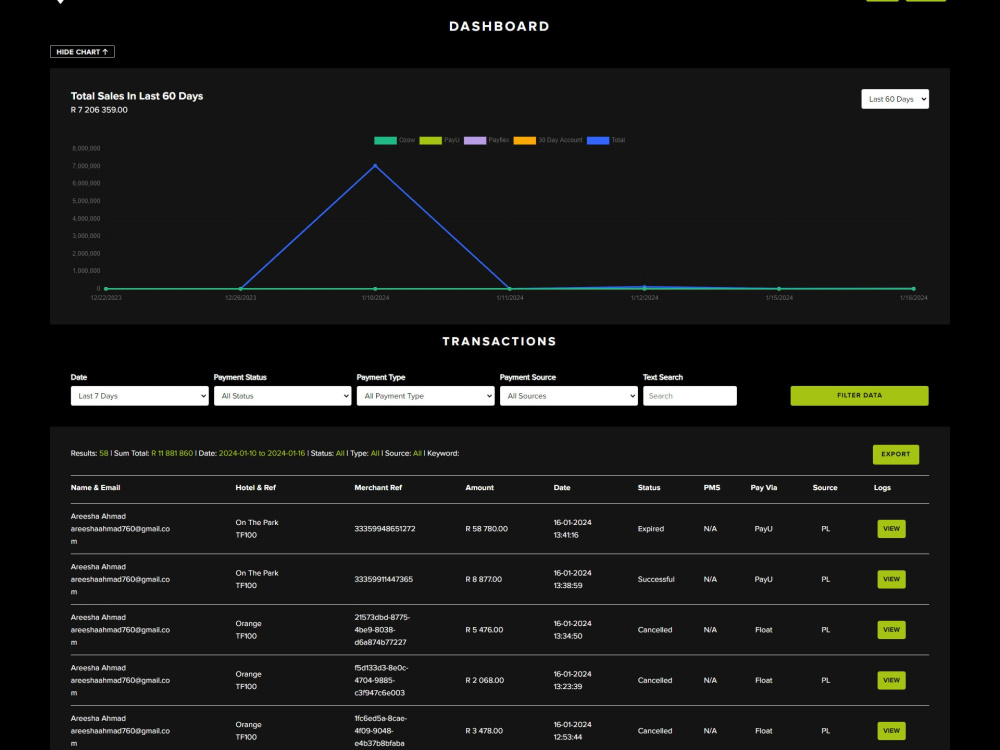View logs for the R 5 476.00 transaction
The image size is (1000, 750).
891,629
